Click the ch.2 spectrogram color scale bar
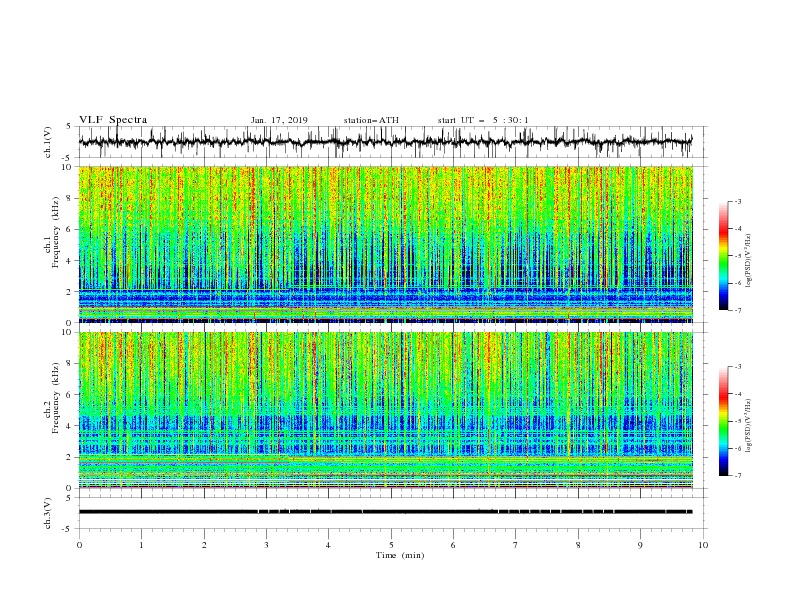The height and width of the screenshot is (612, 792). [723, 421]
